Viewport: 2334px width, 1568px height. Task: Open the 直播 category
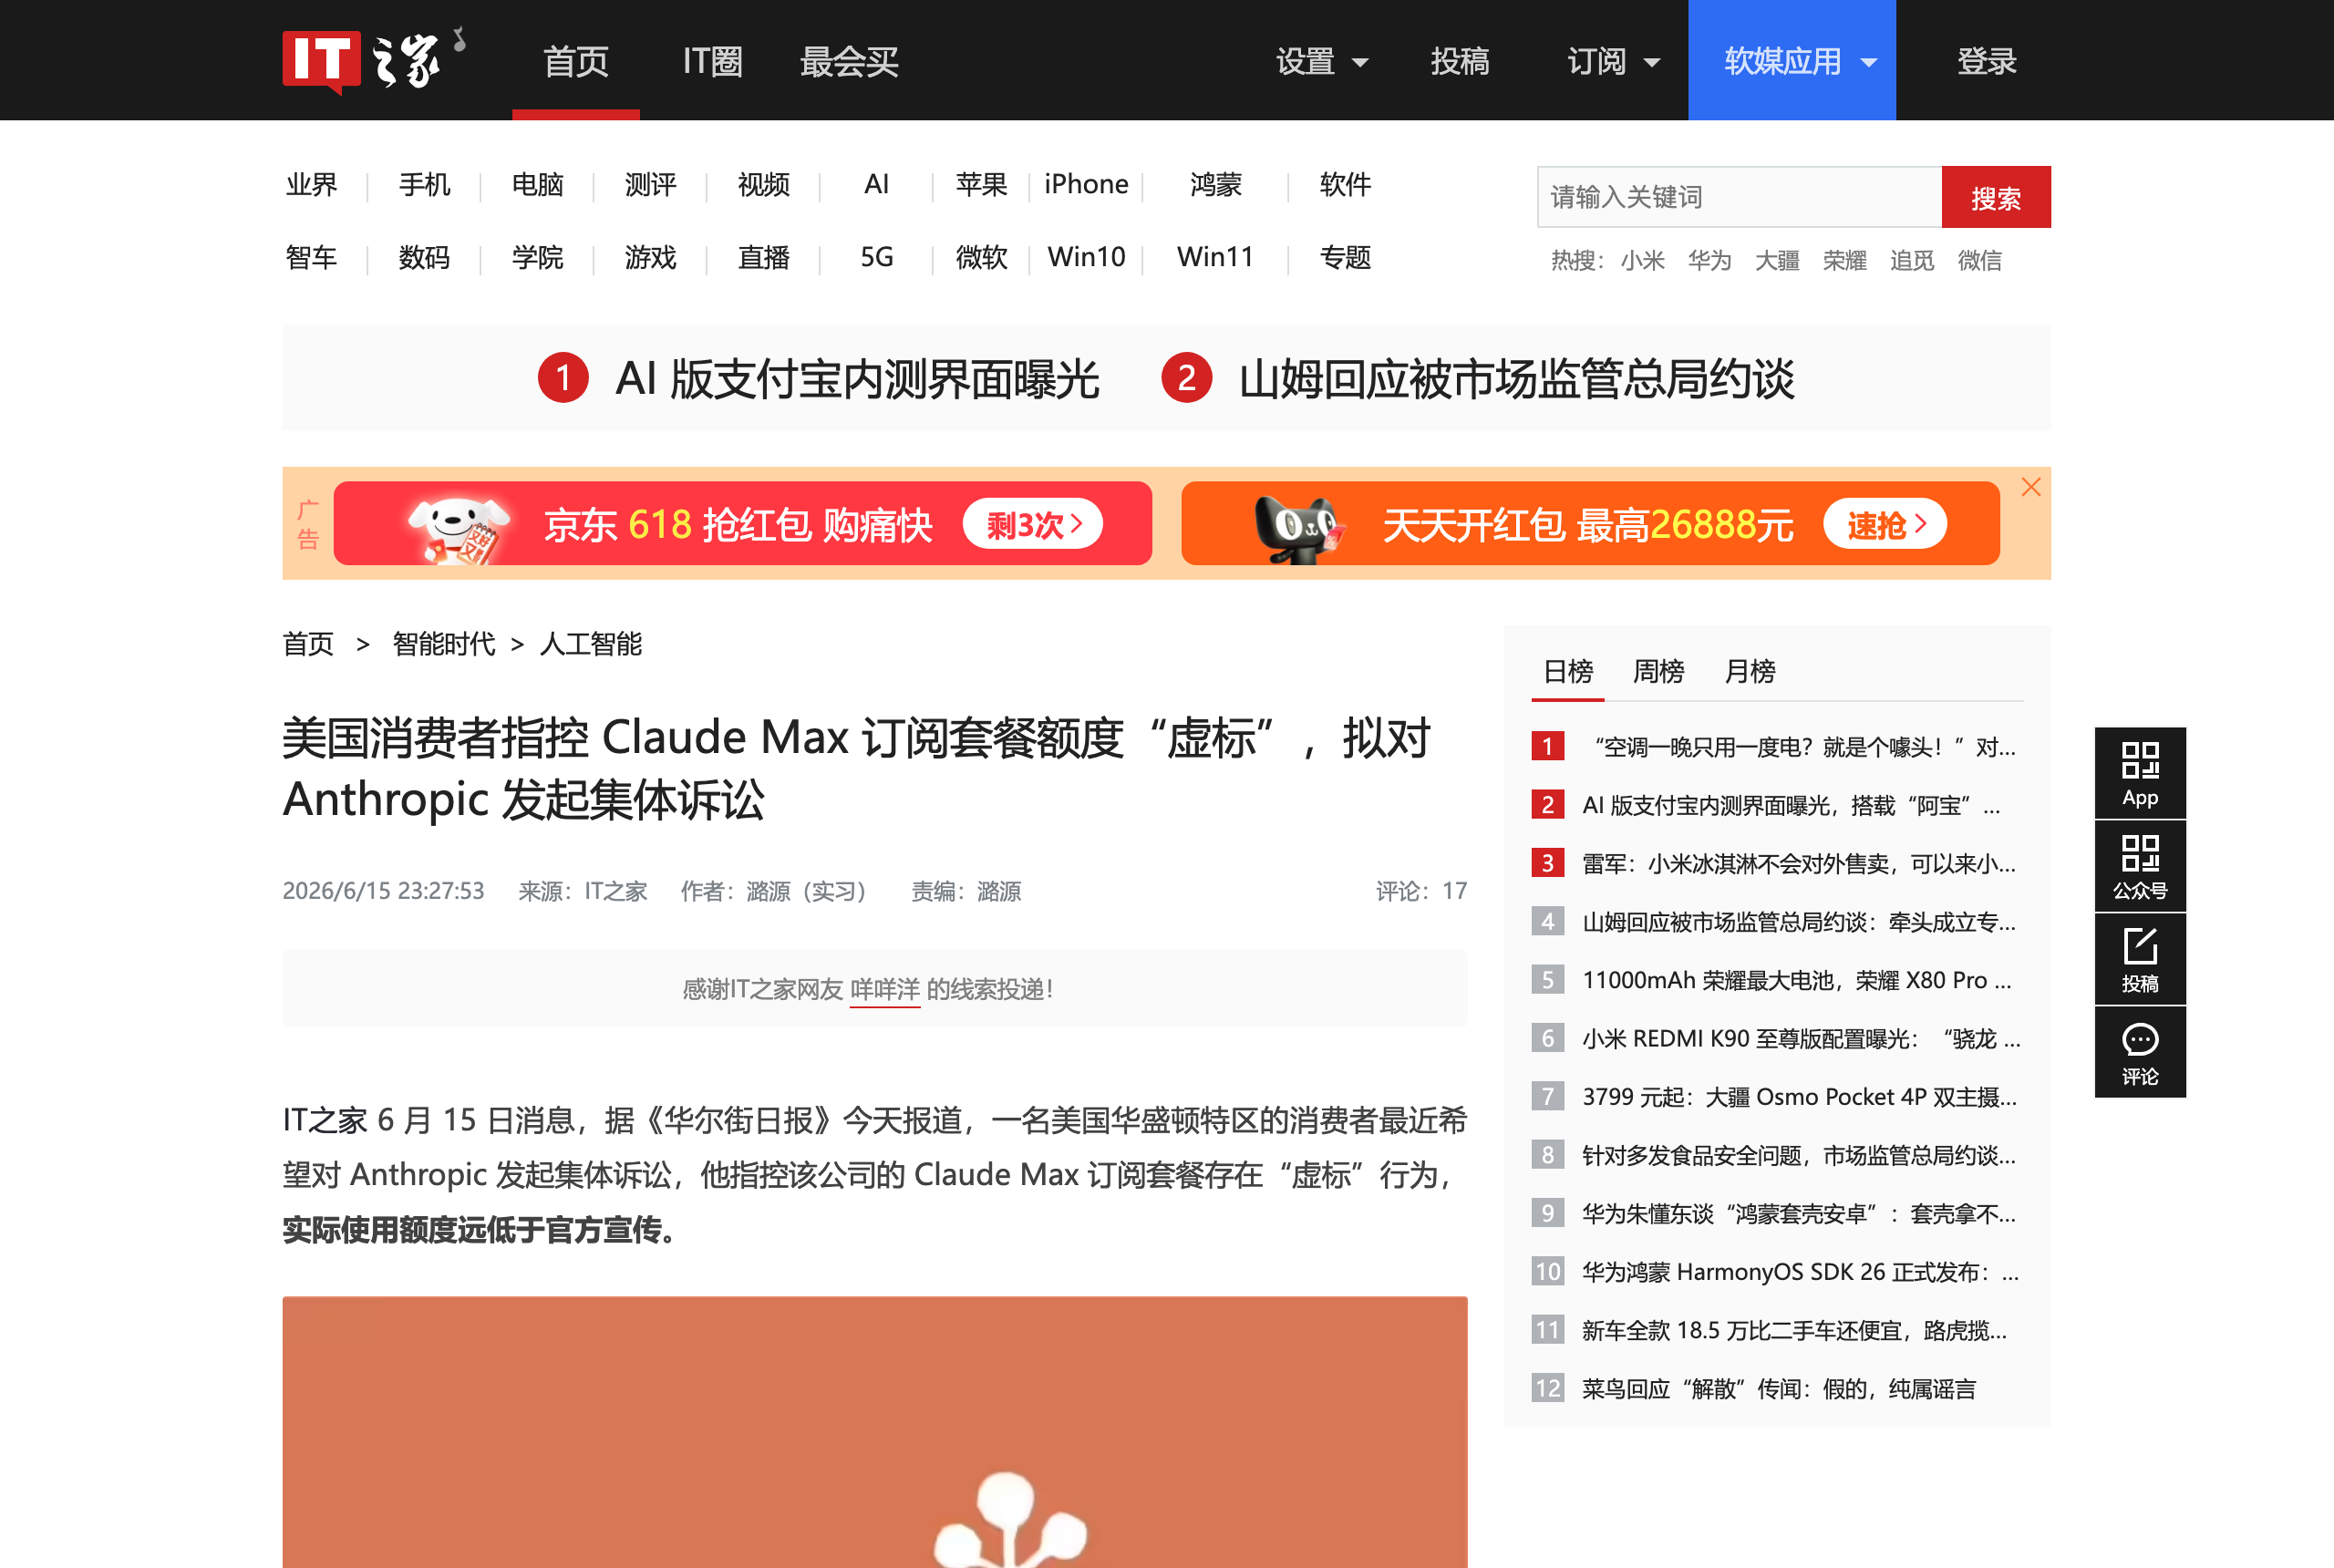click(763, 258)
